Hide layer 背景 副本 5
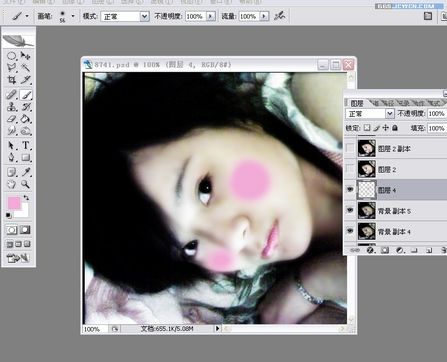447x362 pixels. pyautogui.click(x=350, y=210)
